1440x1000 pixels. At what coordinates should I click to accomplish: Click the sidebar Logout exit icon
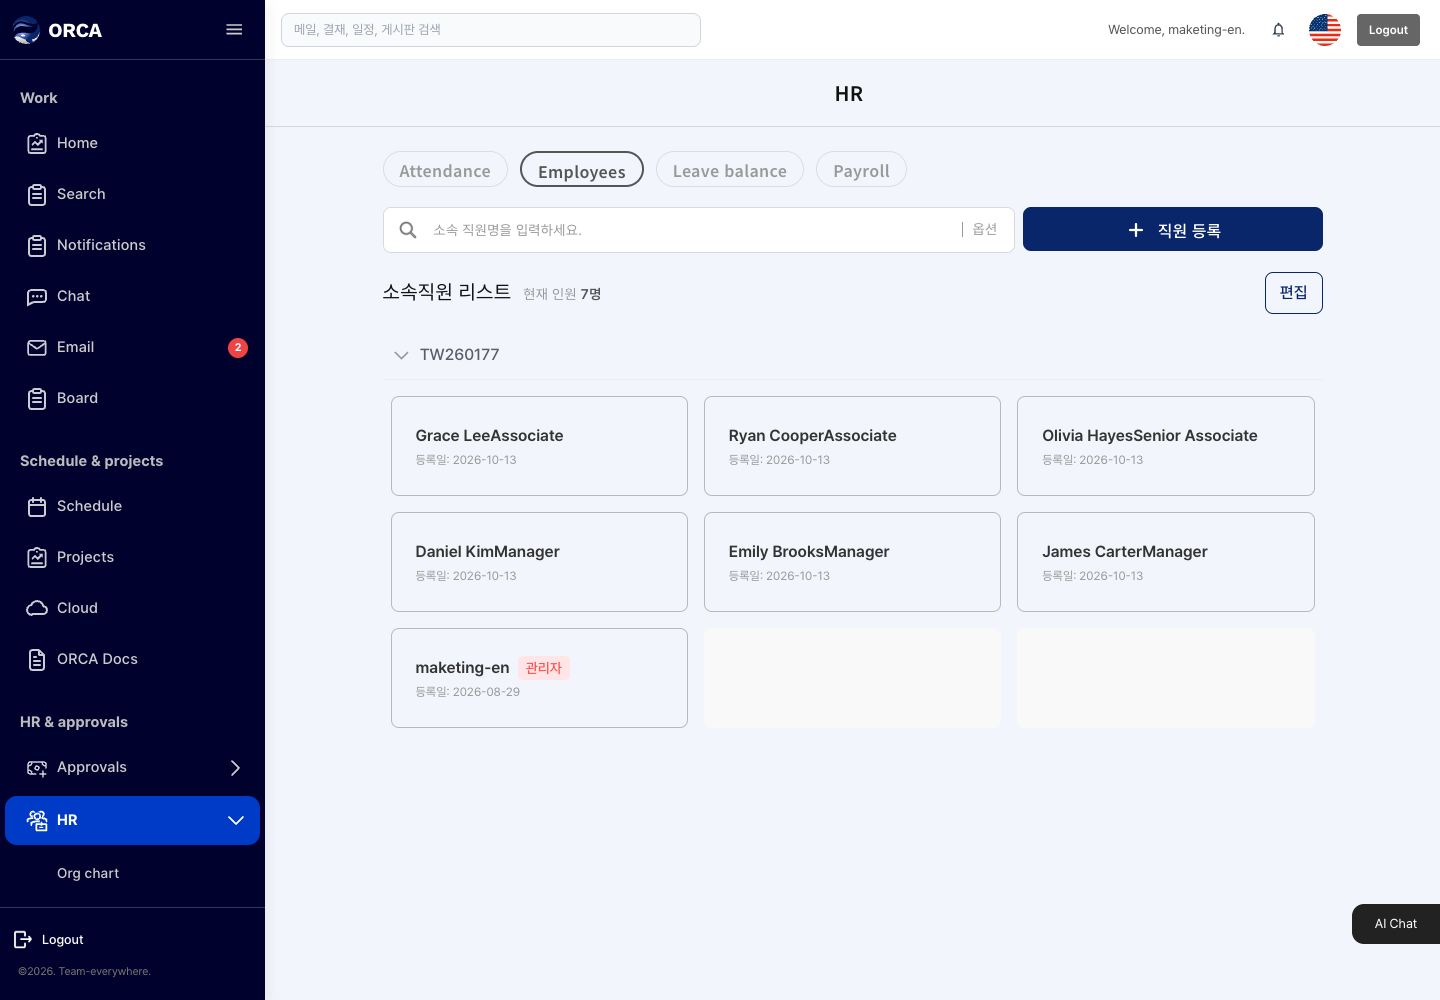[x=23, y=939]
